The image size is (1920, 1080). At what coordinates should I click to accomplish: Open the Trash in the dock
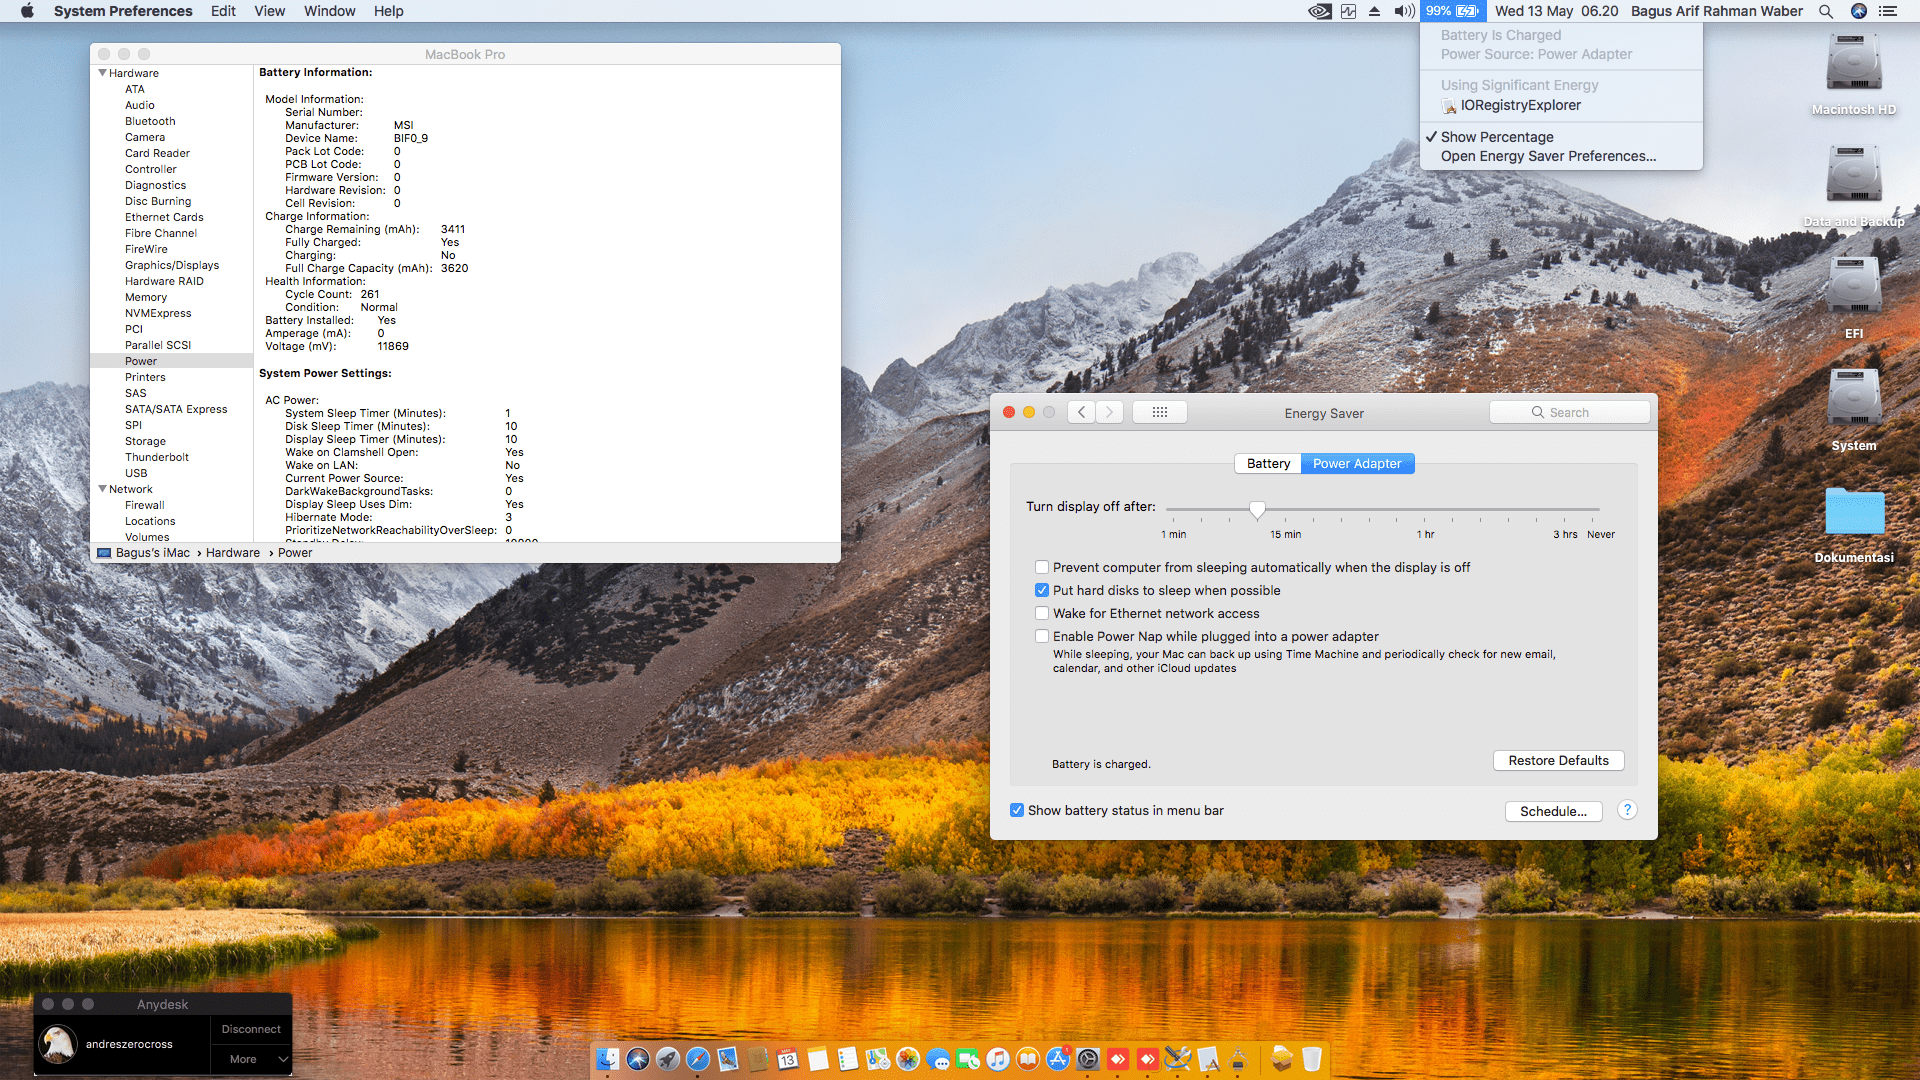(x=1312, y=1059)
